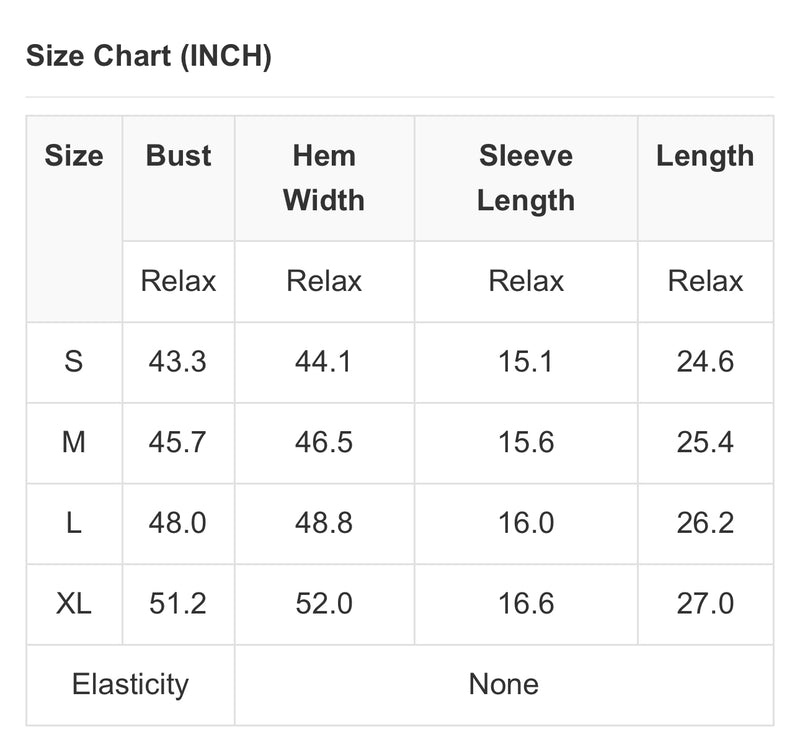Click the Size Chart (INCH) heading

(x=148, y=56)
